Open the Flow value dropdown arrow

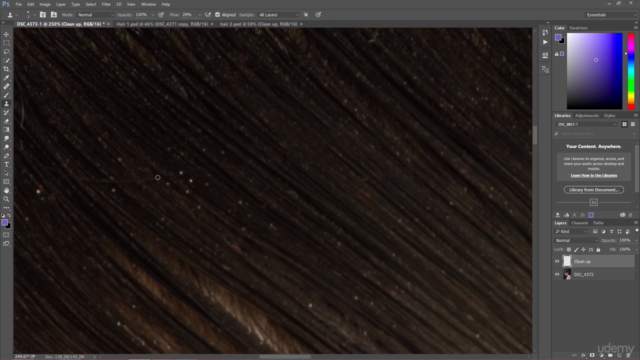(x=199, y=15)
